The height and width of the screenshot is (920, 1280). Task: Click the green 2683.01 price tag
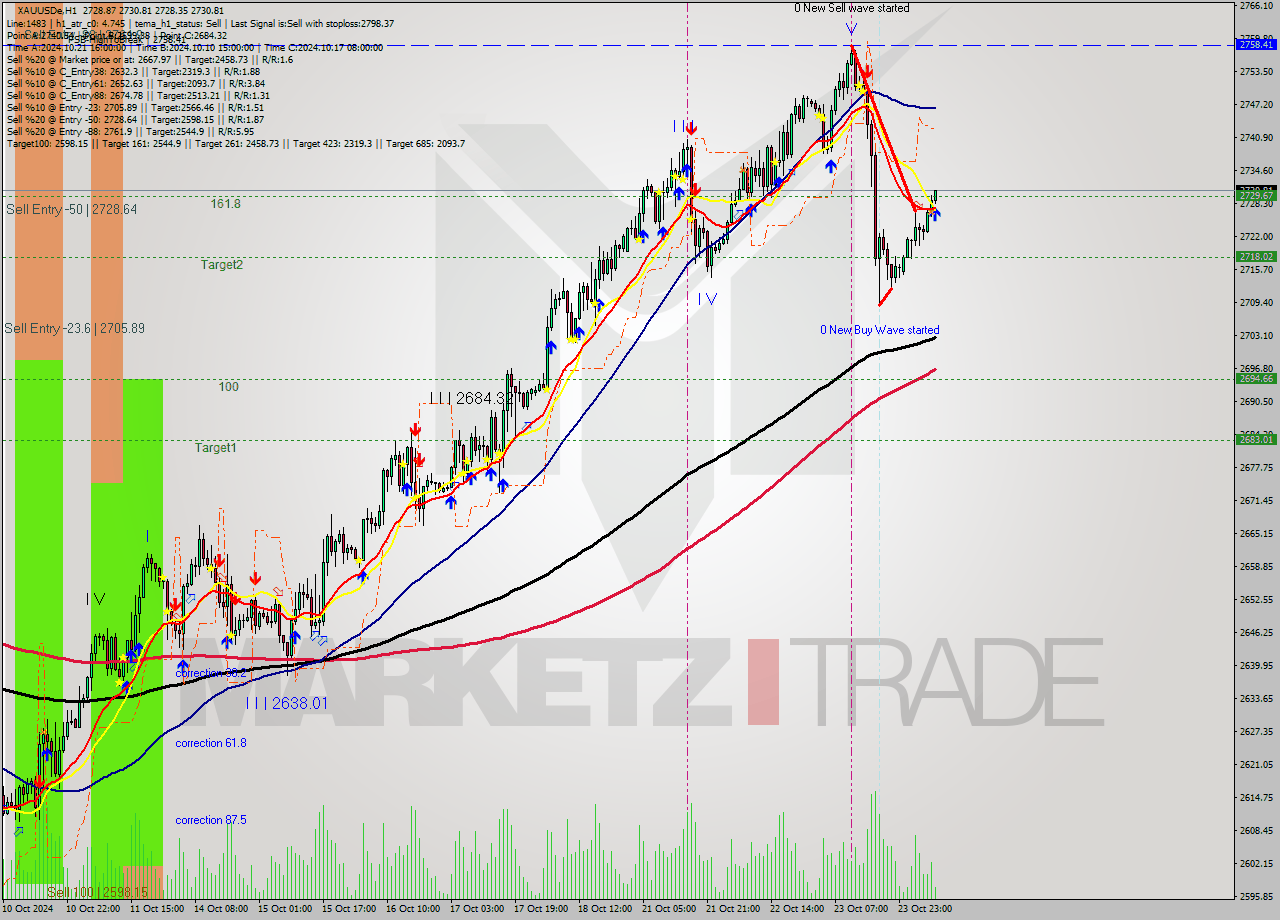pos(1257,440)
